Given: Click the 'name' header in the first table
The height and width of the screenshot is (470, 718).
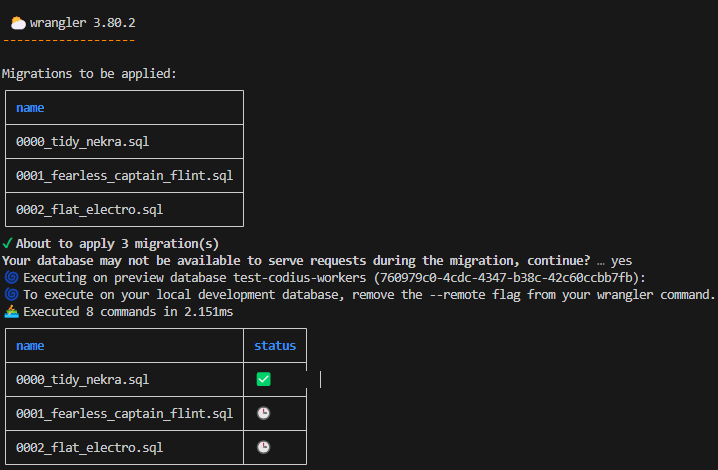Looking at the screenshot, I should coord(30,108).
